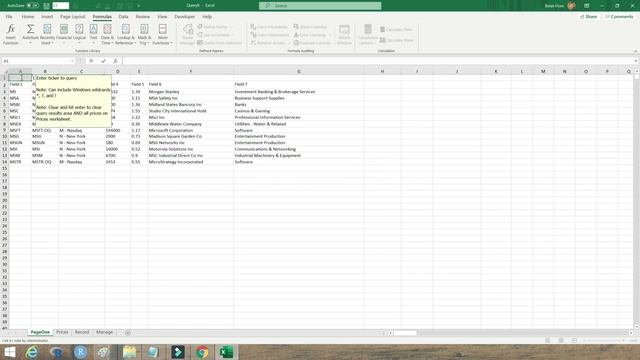Viewport: 640px width, 360px height.
Task: Select cell with Casinos & Gaming
Action: pyautogui.click(x=299, y=111)
